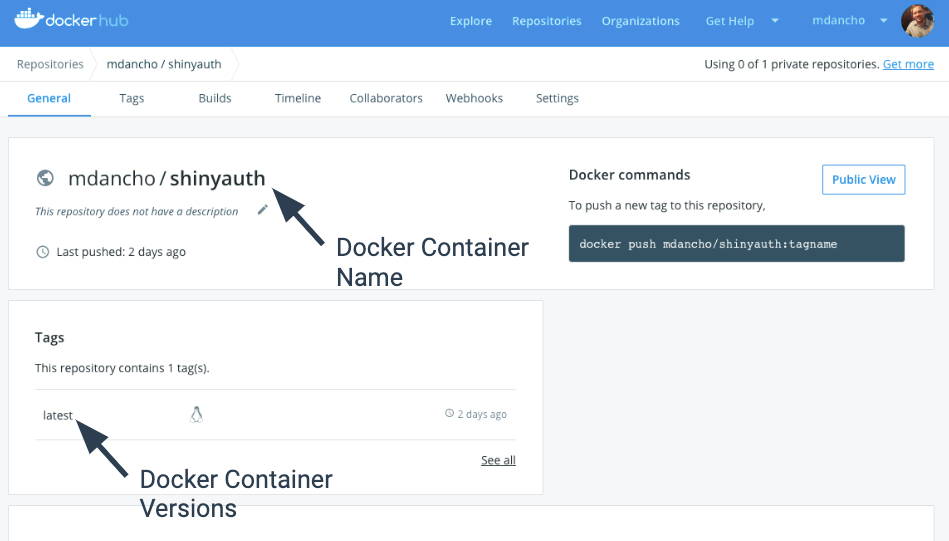Open the Webhooks tab
The image size is (949, 541).
point(474,98)
